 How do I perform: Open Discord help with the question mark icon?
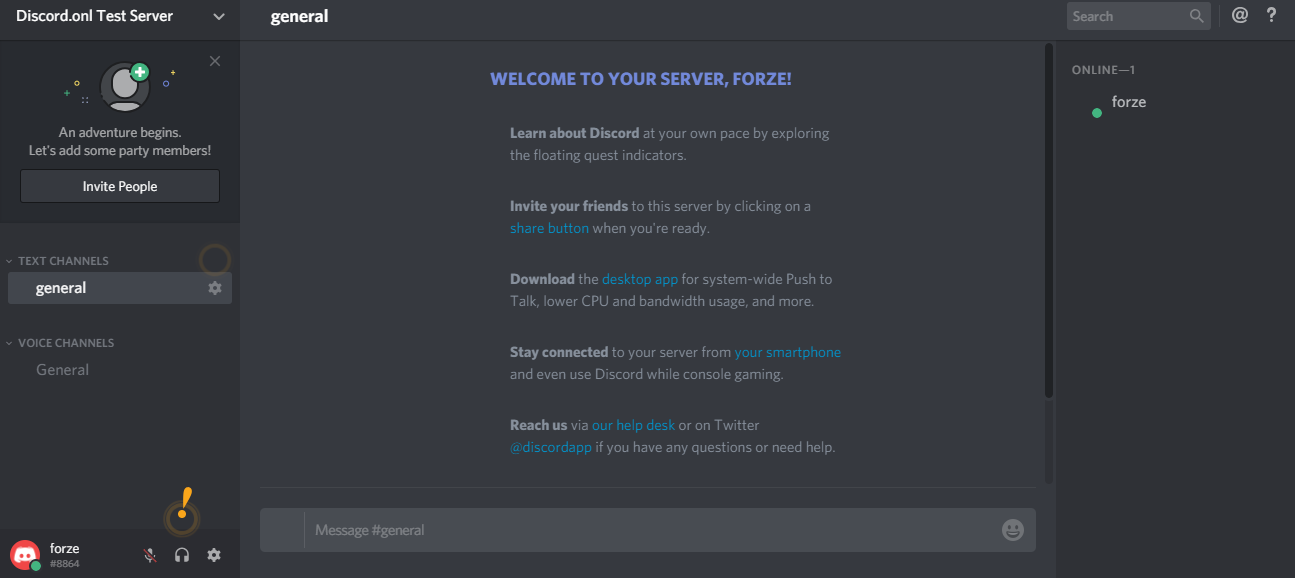point(1271,15)
